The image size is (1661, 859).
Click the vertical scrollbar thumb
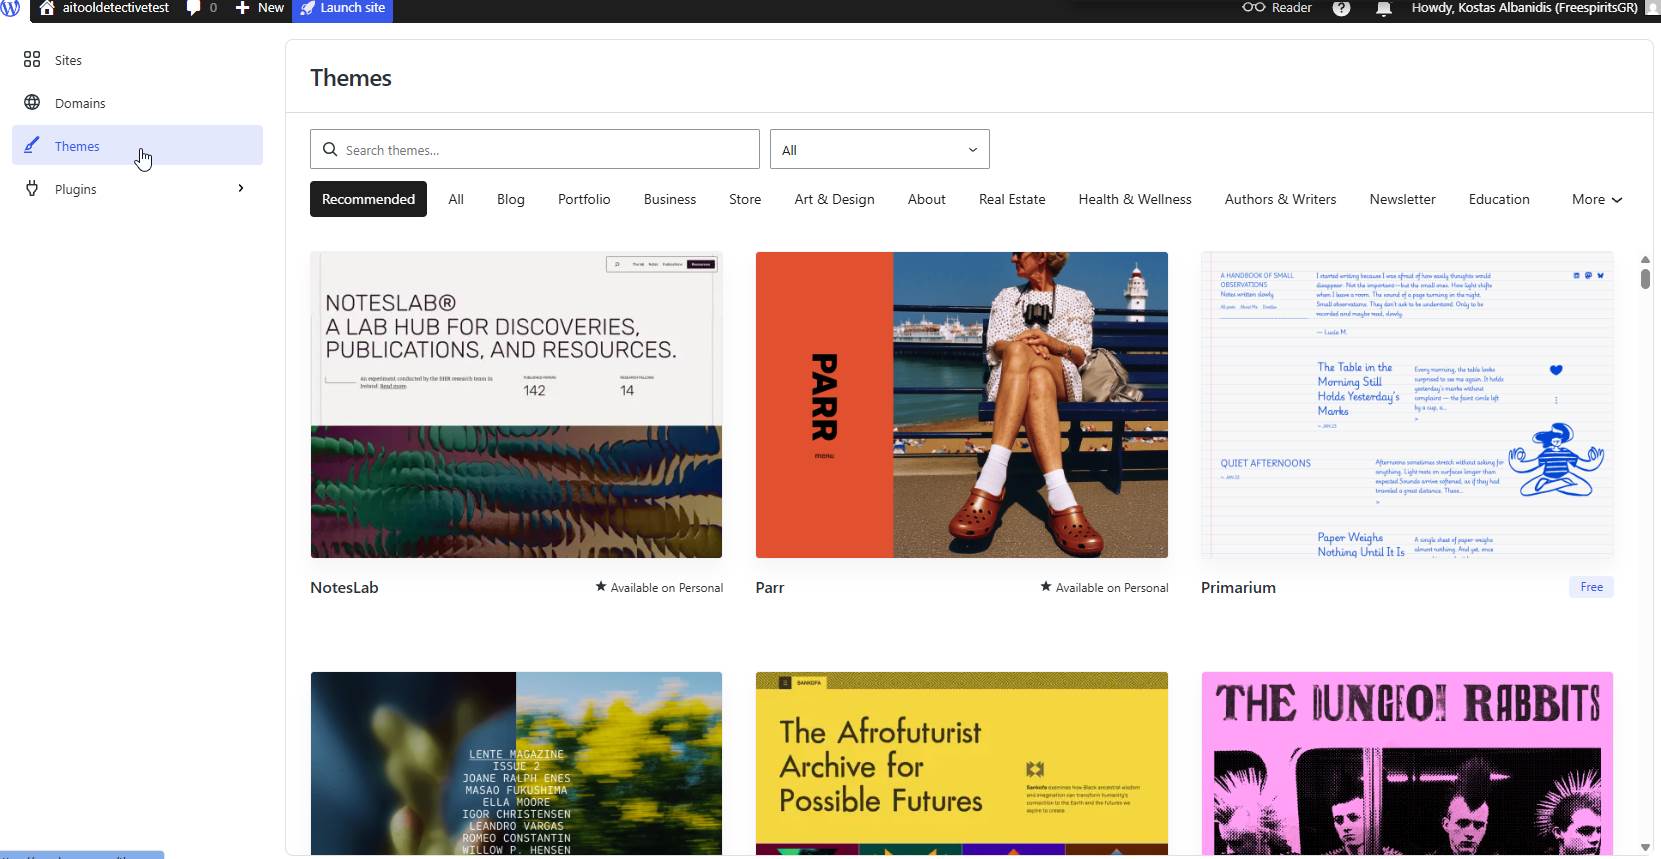tap(1645, 278)
